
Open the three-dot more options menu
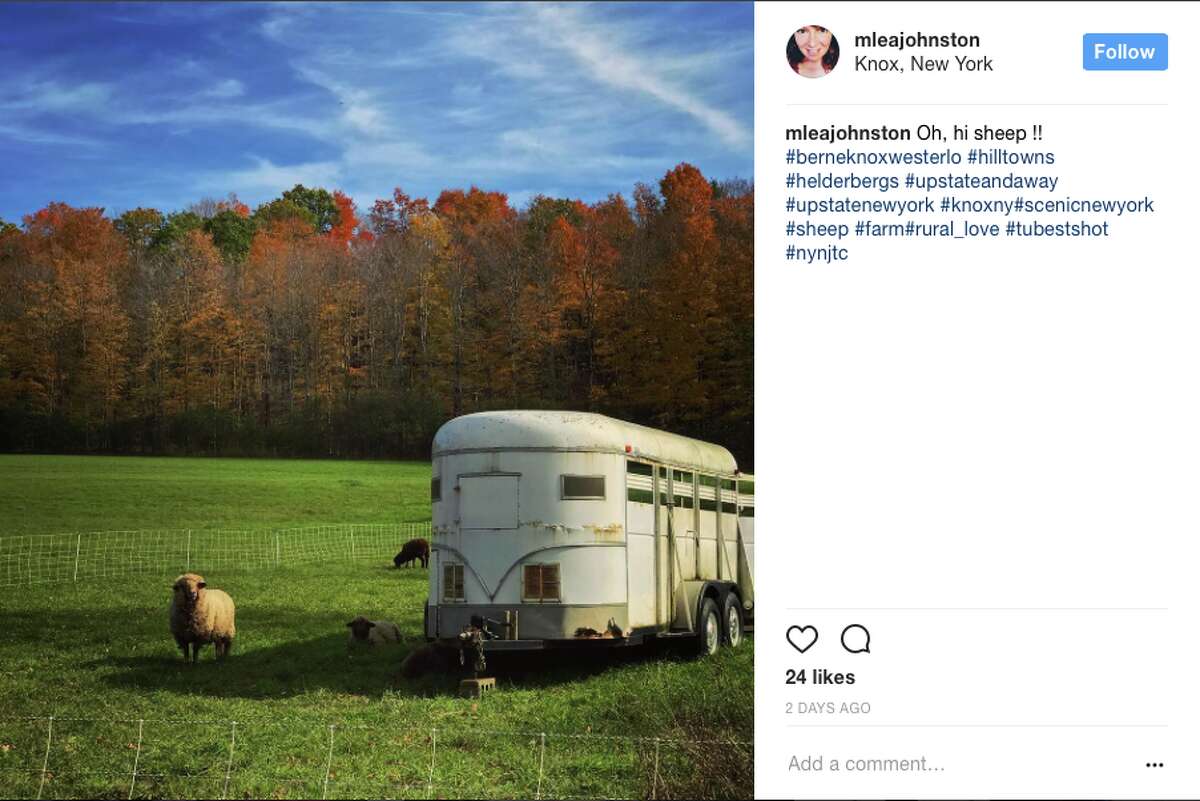click(x=1154, y=765)
